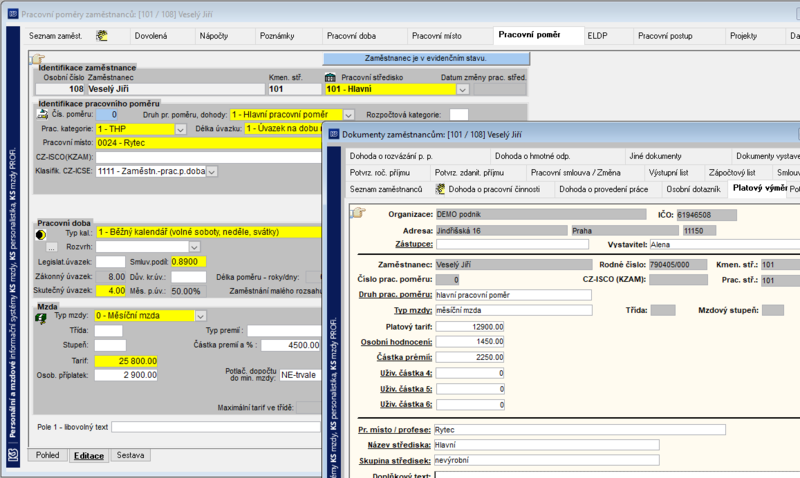Viewport: 800px width, 478px height.
Task: Switch to Pracovní místo tab
Action: point(437,36)
